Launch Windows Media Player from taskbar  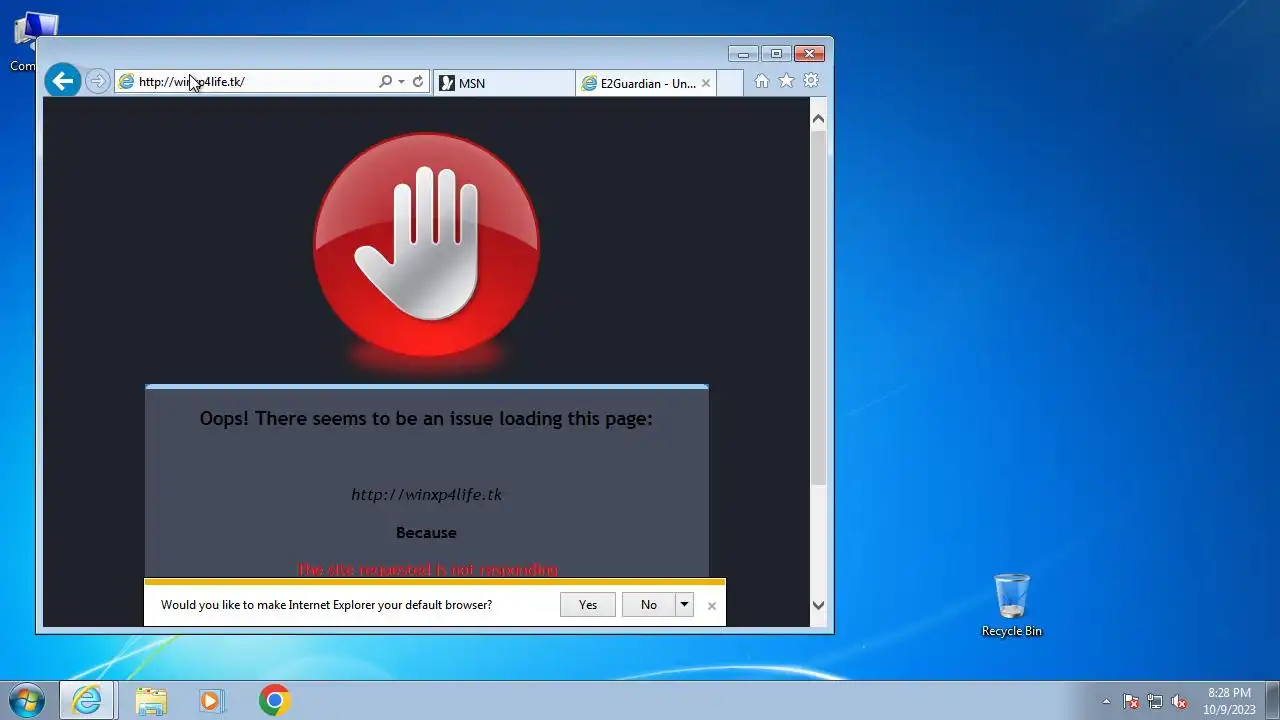click(212, 700)
